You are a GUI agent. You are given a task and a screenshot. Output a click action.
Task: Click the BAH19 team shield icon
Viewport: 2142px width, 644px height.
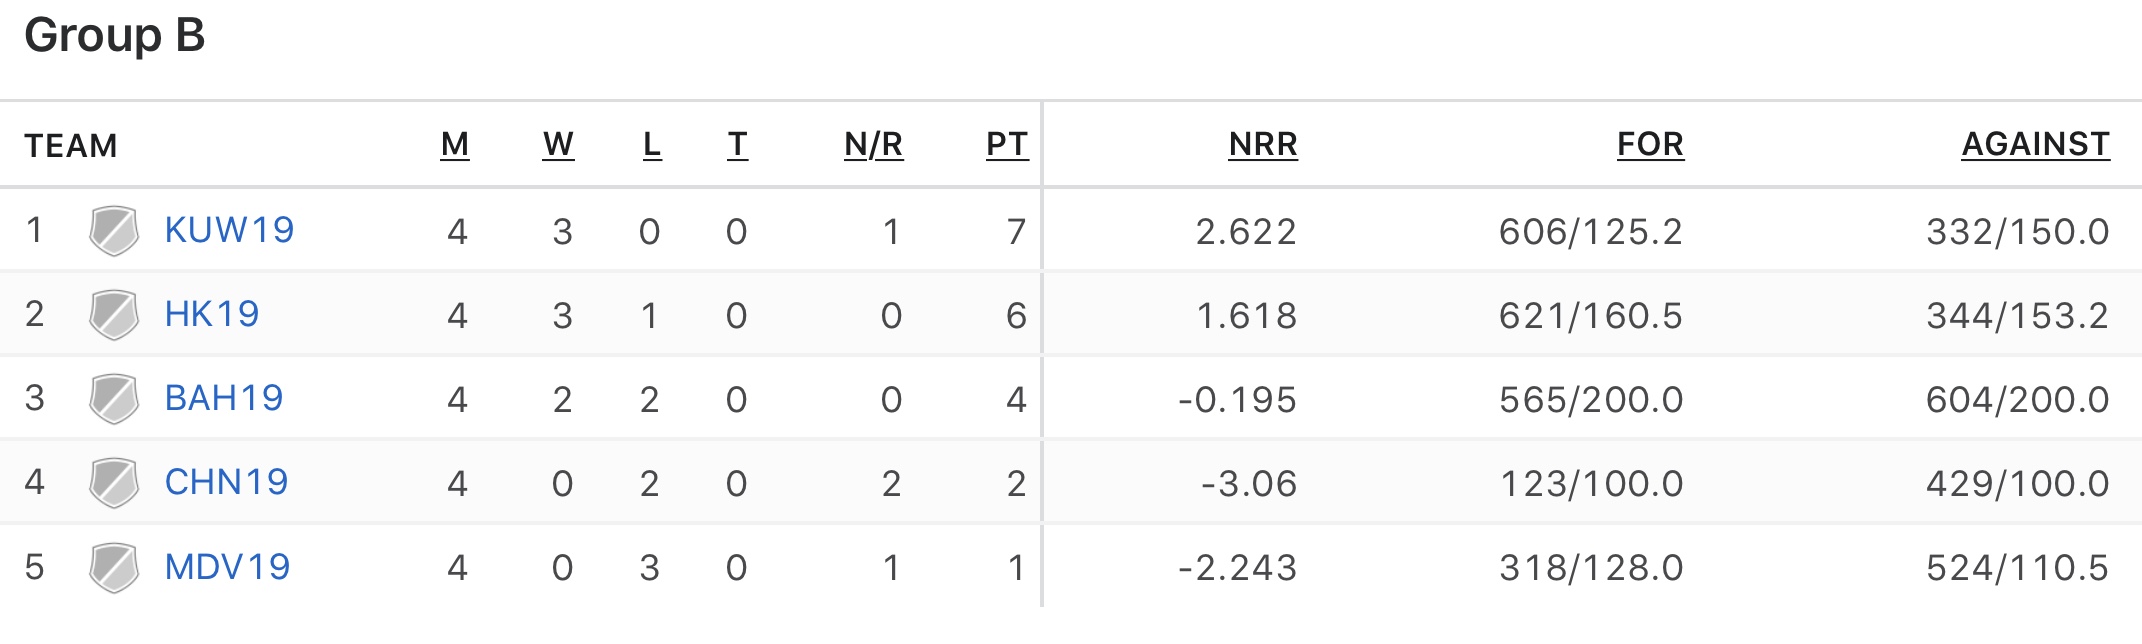tap(114, 399)
